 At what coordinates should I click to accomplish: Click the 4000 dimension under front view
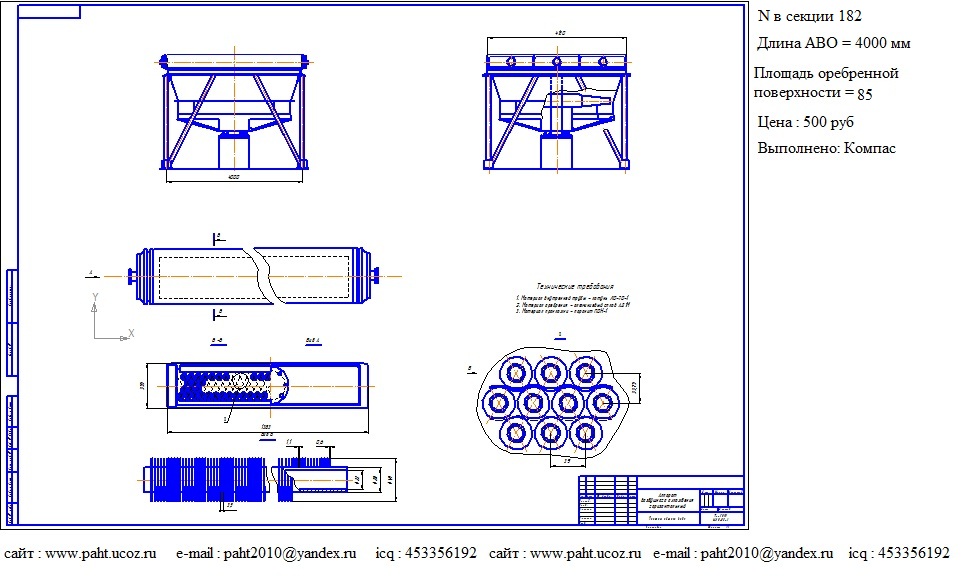pos(234,177)
